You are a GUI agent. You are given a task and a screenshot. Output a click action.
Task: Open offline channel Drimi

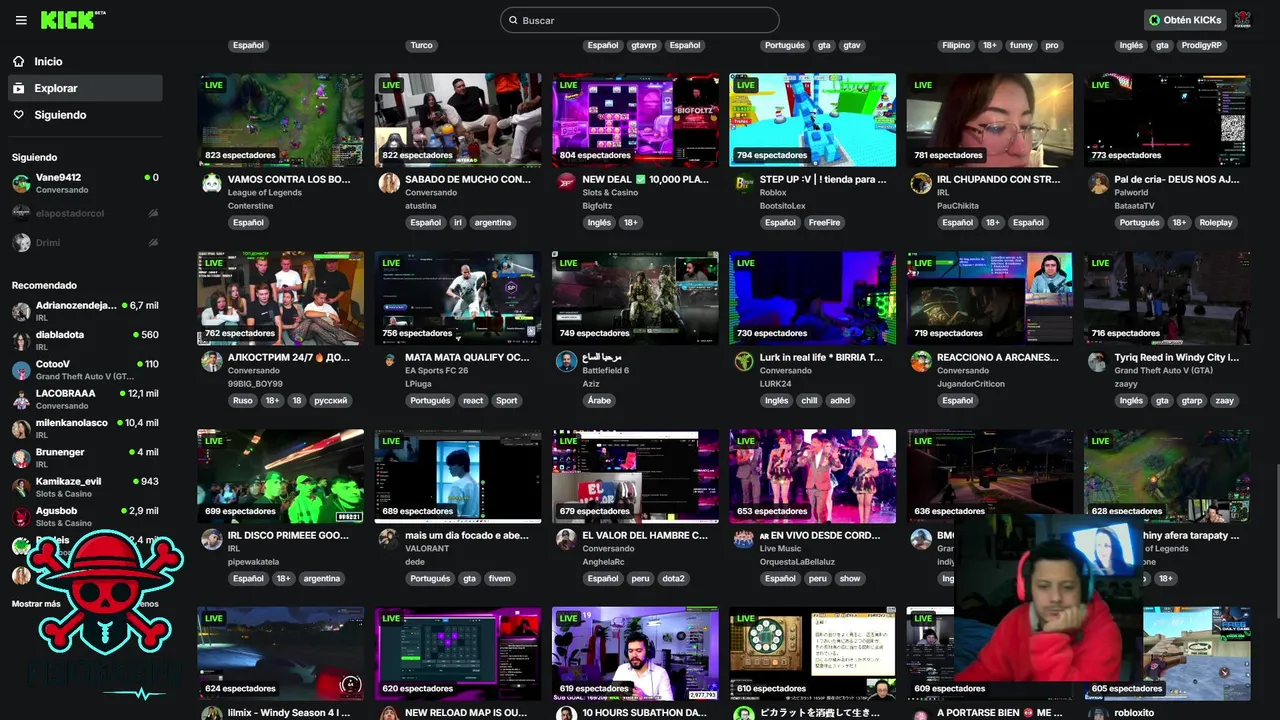pos(85,242)
